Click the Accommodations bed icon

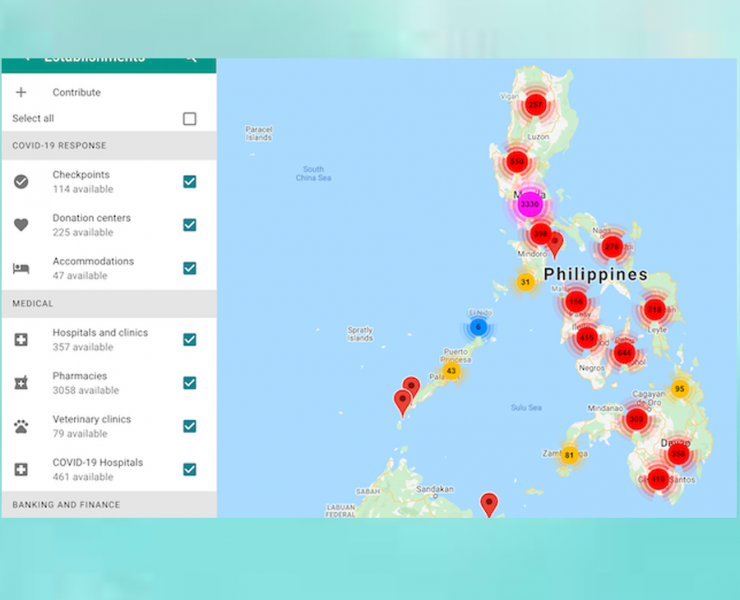(21, 269)
